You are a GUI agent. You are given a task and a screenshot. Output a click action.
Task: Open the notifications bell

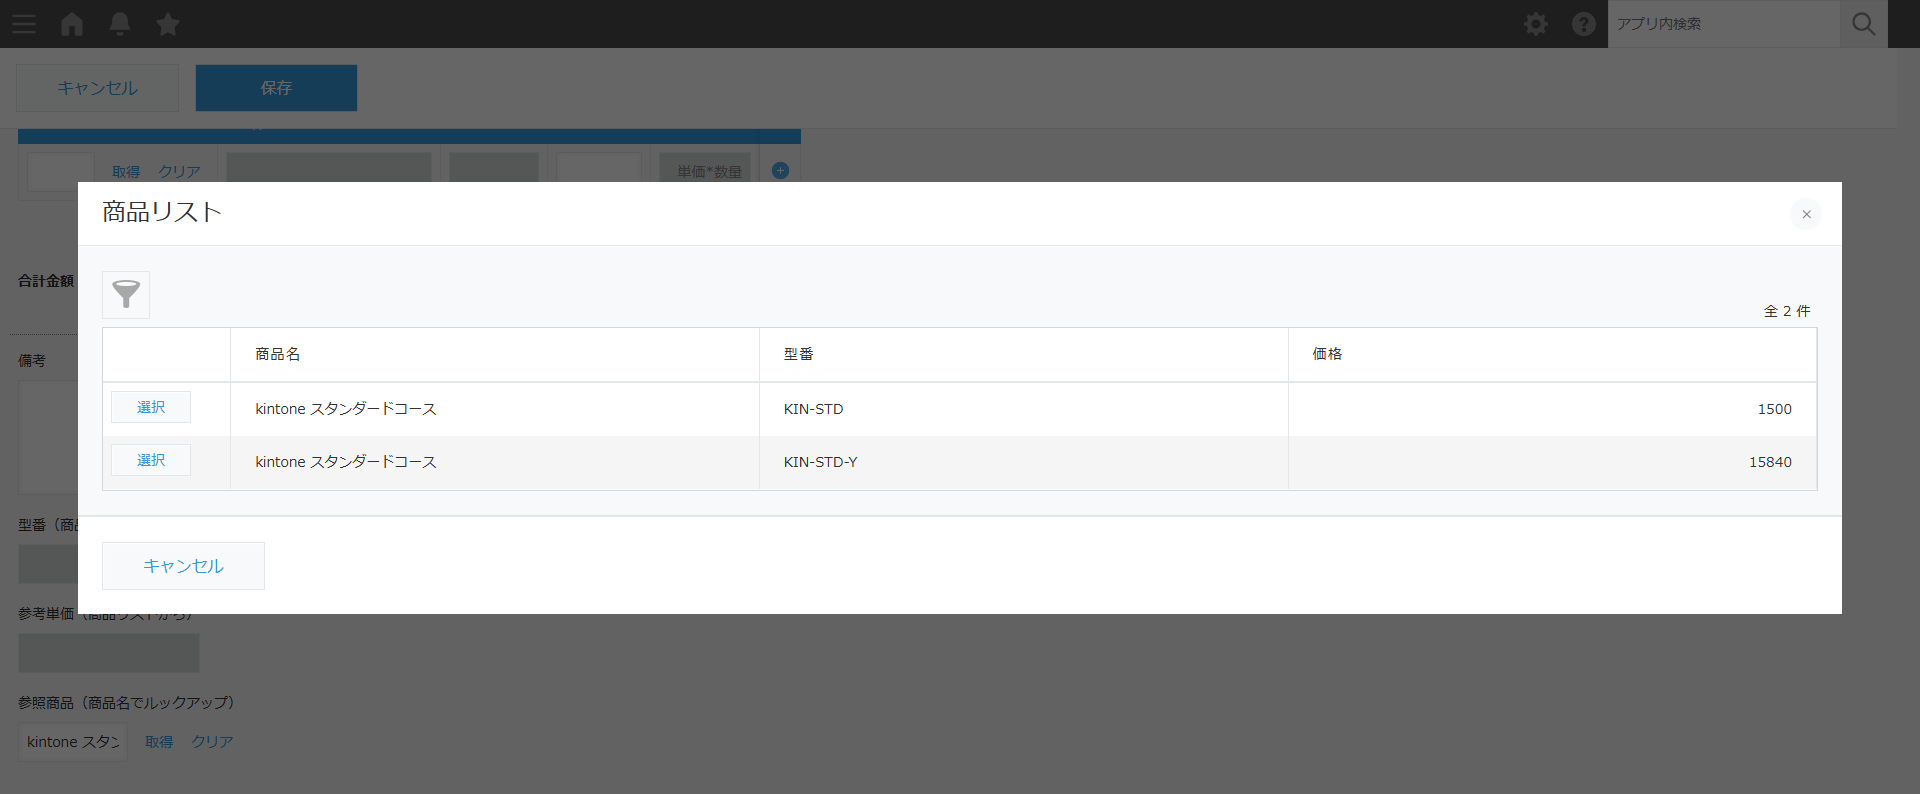(x=120, y=24)
